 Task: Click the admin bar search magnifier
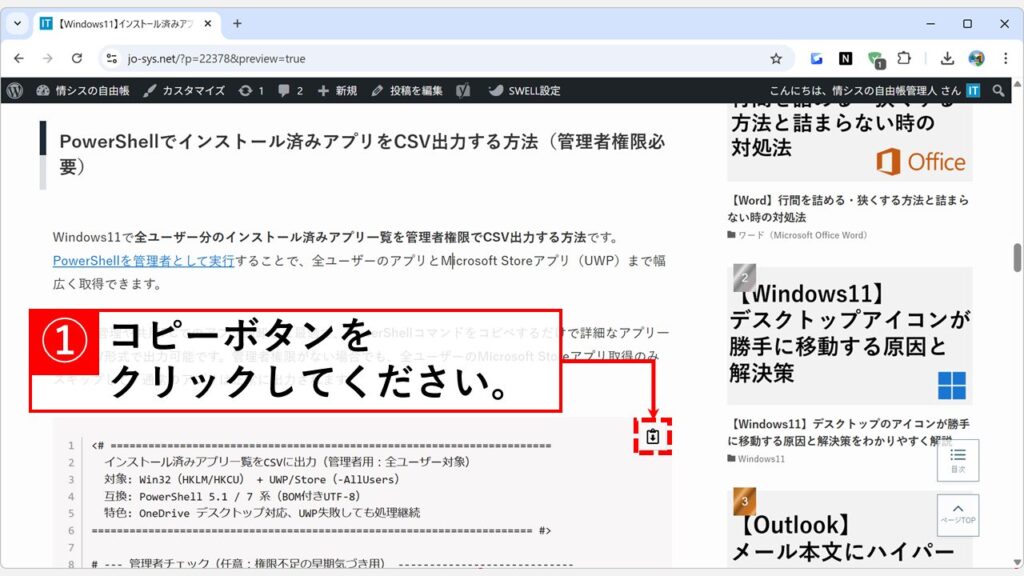coord(998,90)
